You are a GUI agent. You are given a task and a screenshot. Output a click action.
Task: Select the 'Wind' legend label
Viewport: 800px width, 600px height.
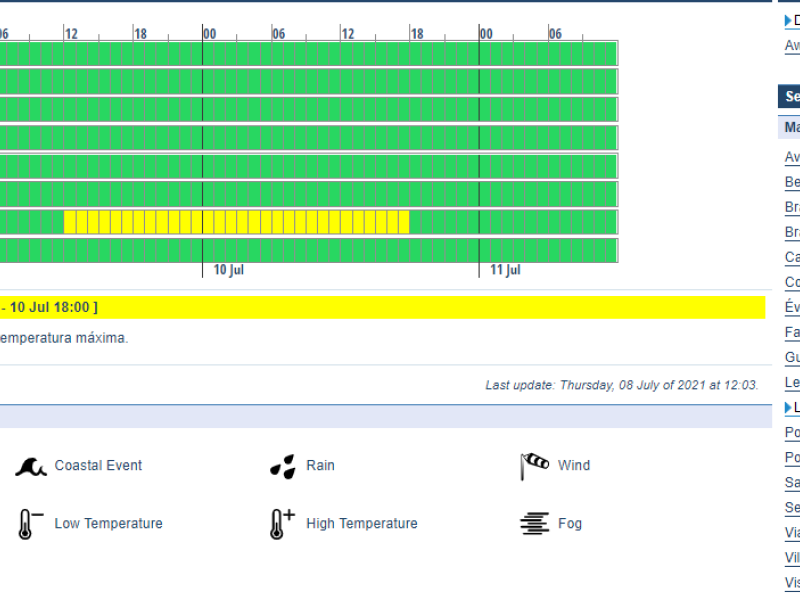coord(574,465)
